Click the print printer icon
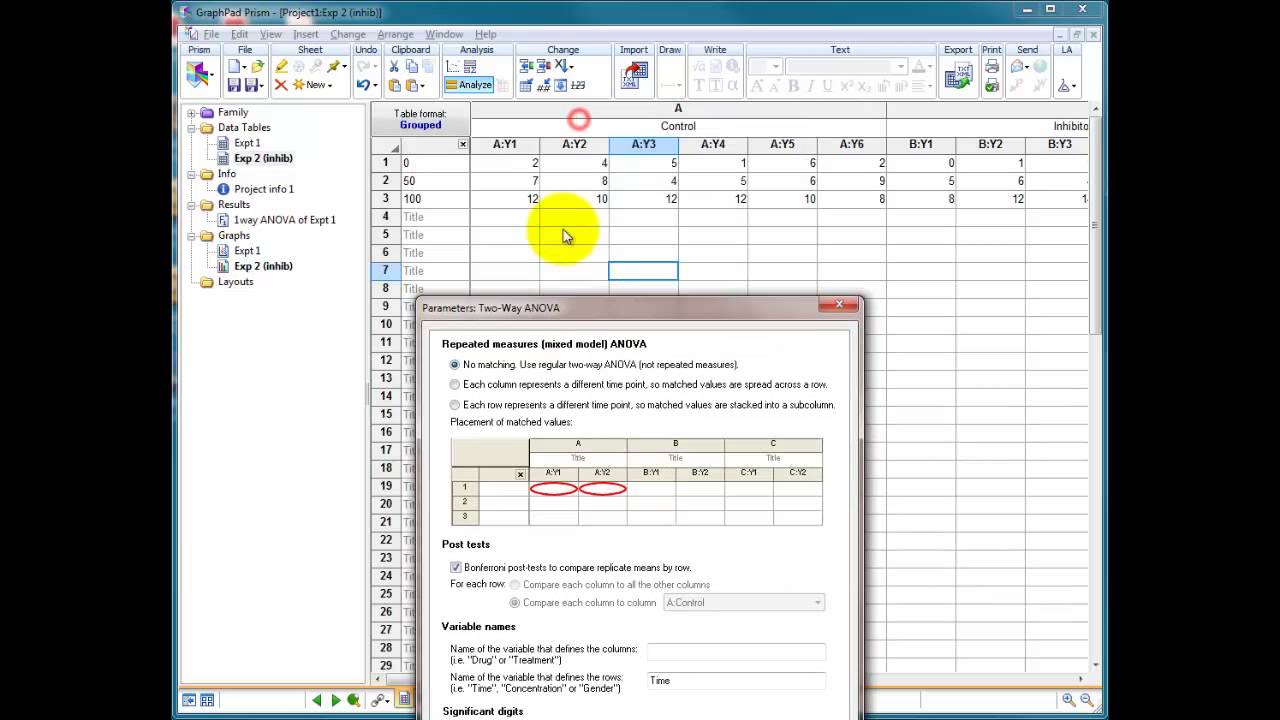 coord(991,66)
